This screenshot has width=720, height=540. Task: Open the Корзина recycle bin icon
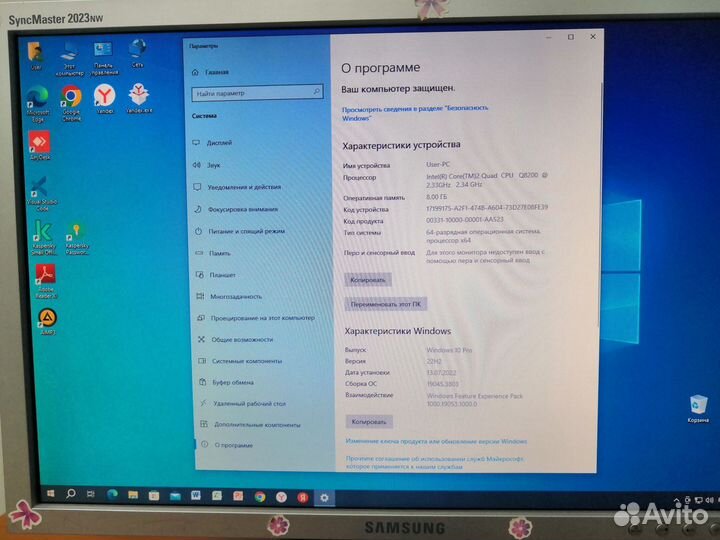[x=698, y=409]
